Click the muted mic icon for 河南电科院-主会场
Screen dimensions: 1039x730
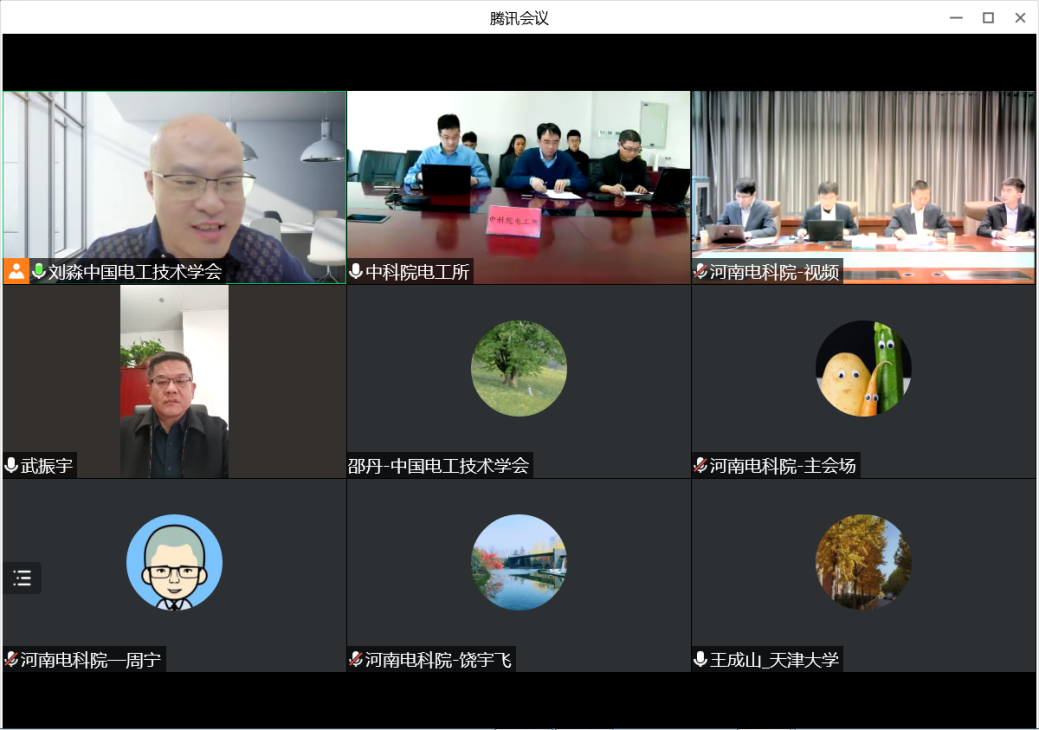(701, 465)
